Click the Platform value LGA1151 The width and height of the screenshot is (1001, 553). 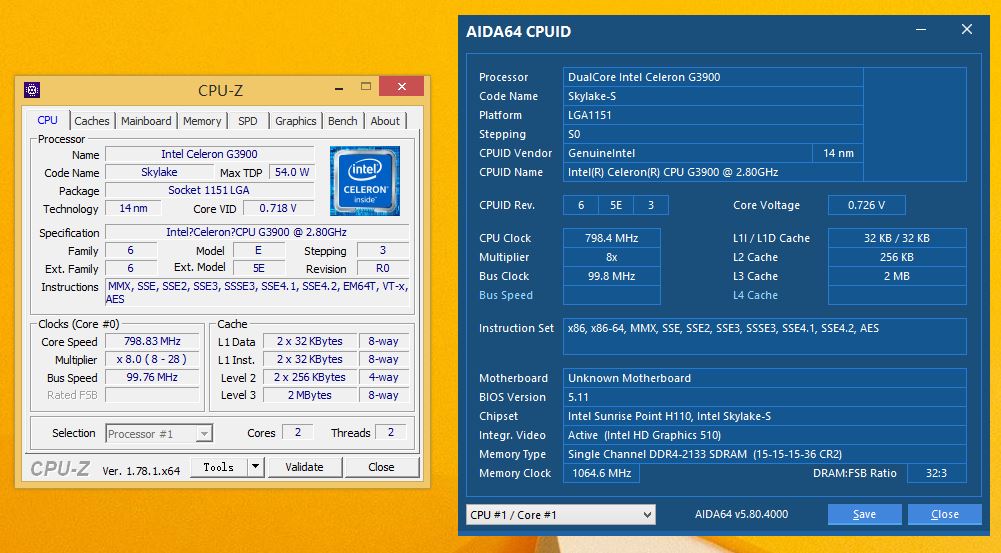coord(713,115)
